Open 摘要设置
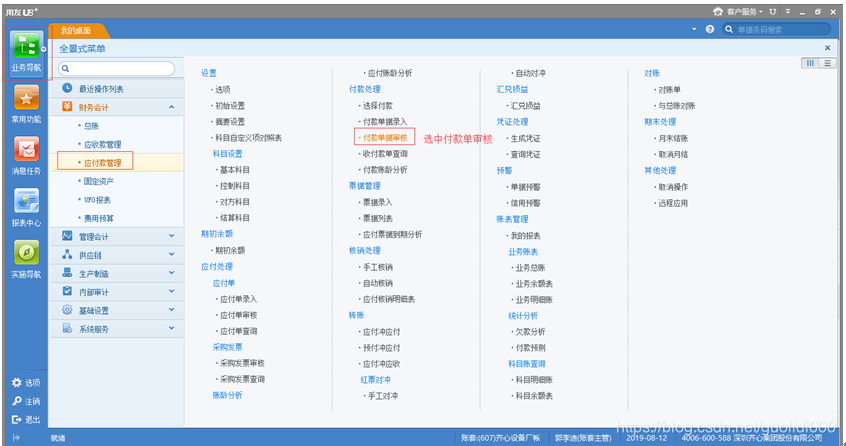The image size is (846, 446). pos(229,121)
